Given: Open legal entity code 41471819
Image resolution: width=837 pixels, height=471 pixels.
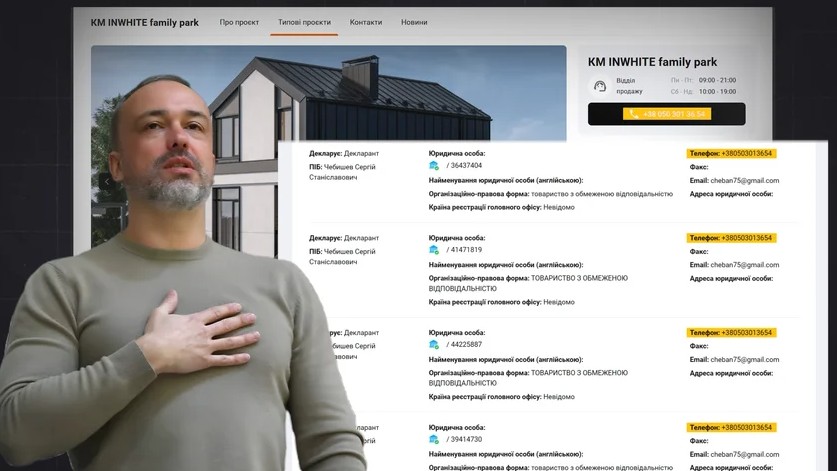Looking at the screenshot, I should pos(466,250).
